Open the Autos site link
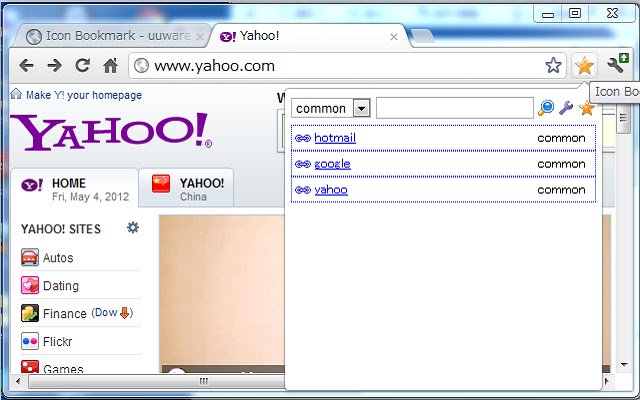 click(58, 258)
